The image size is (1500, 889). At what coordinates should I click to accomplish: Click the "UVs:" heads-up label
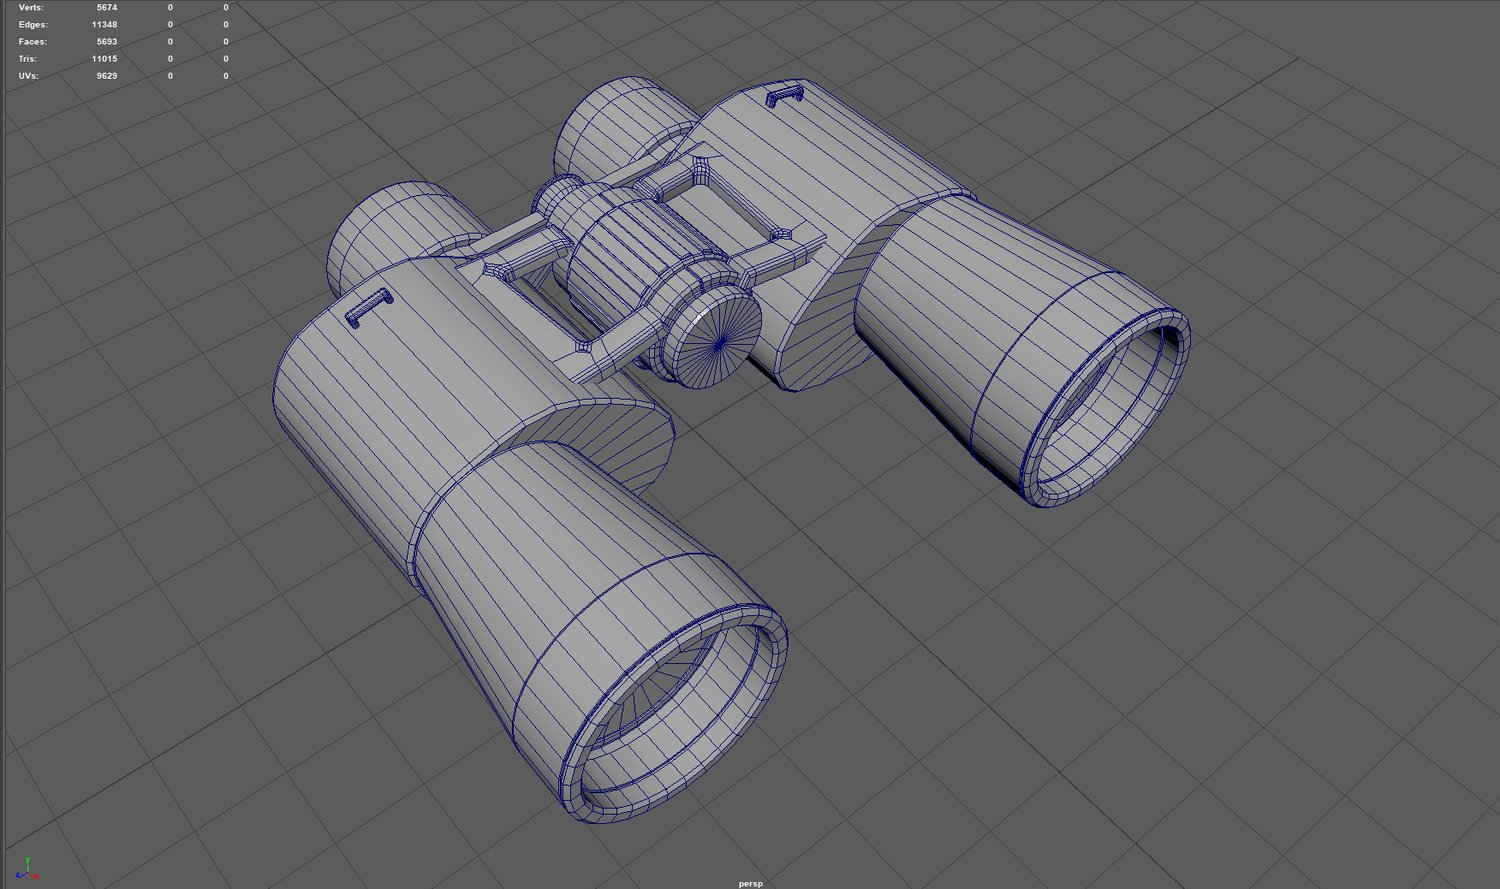point(29,76)
